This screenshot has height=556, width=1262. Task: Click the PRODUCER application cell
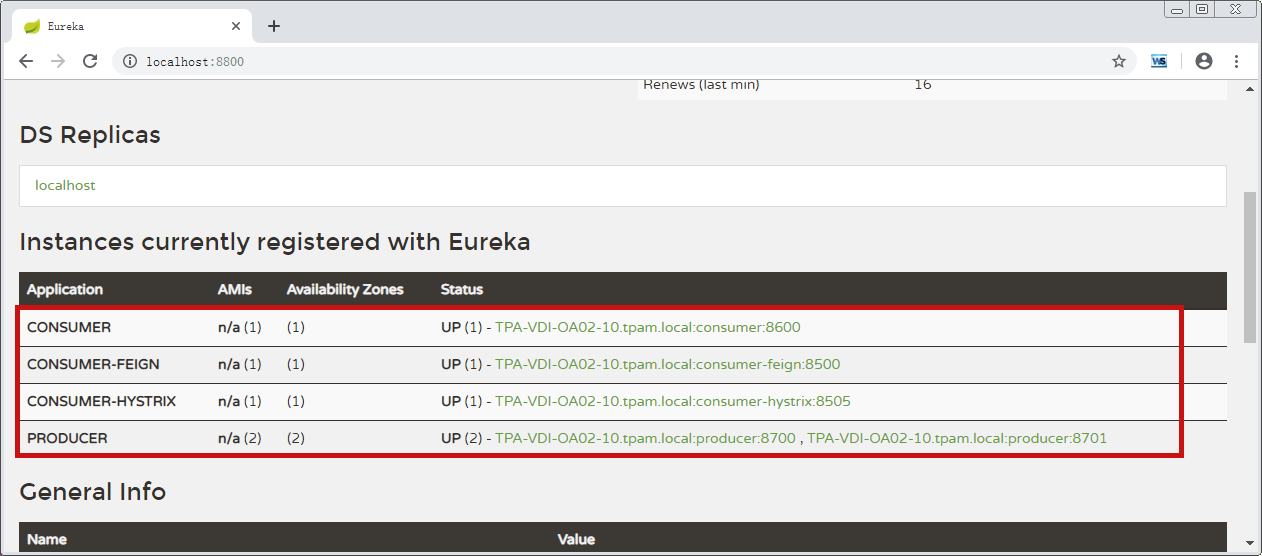[67, 438]
